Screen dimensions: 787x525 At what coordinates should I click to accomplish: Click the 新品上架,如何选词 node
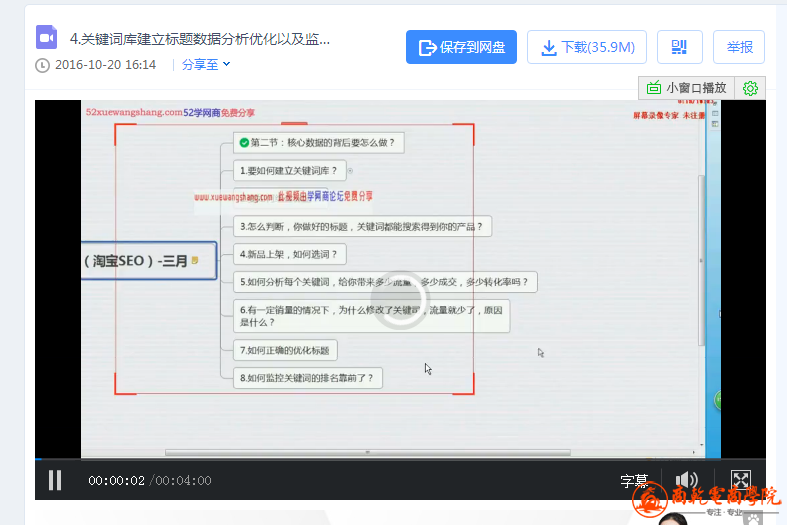click(x=292, y=254)
